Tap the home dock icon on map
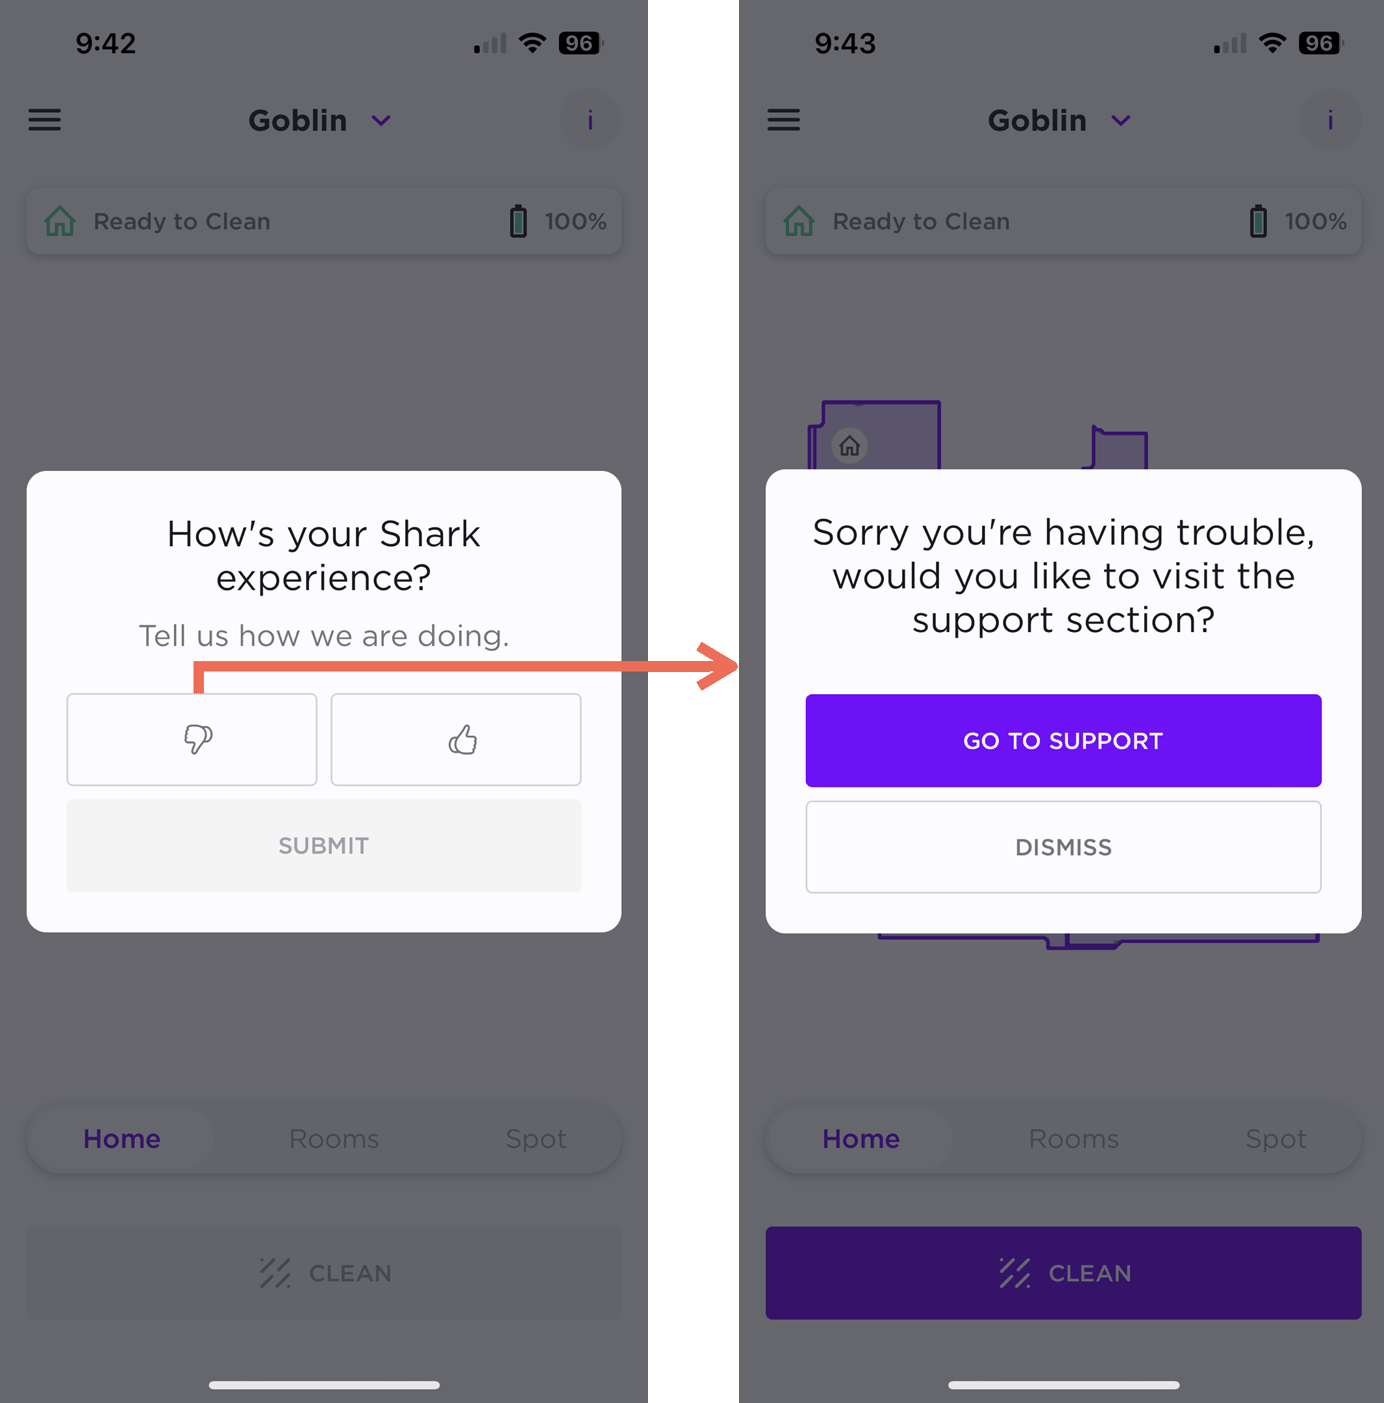 850,446
